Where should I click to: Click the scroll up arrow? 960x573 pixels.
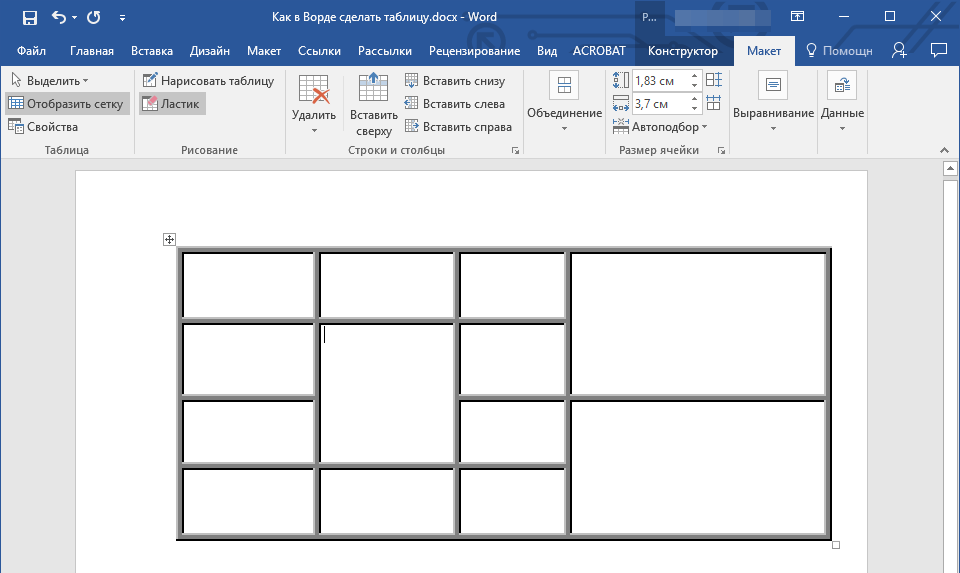point(950,168)
